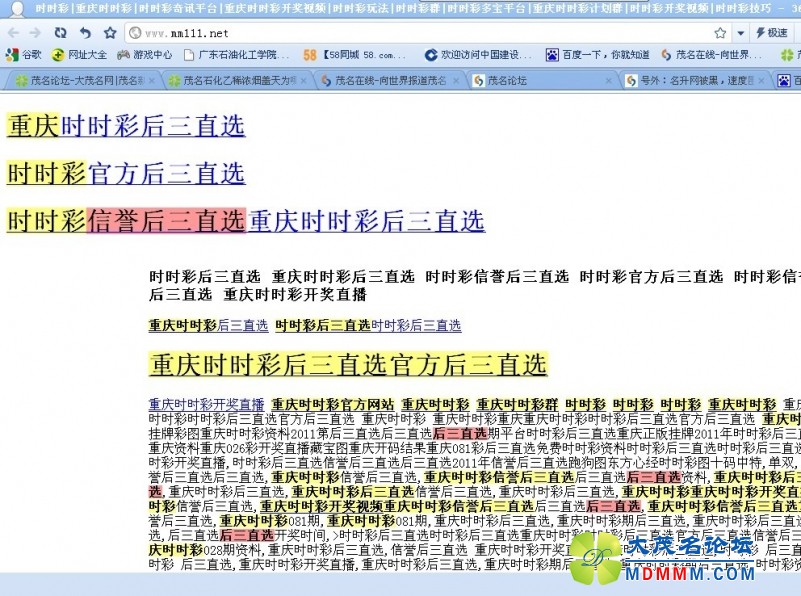Open the 欢迎访问中国建设 bookmark
801x596 pixels.
(x=479, y=54)
